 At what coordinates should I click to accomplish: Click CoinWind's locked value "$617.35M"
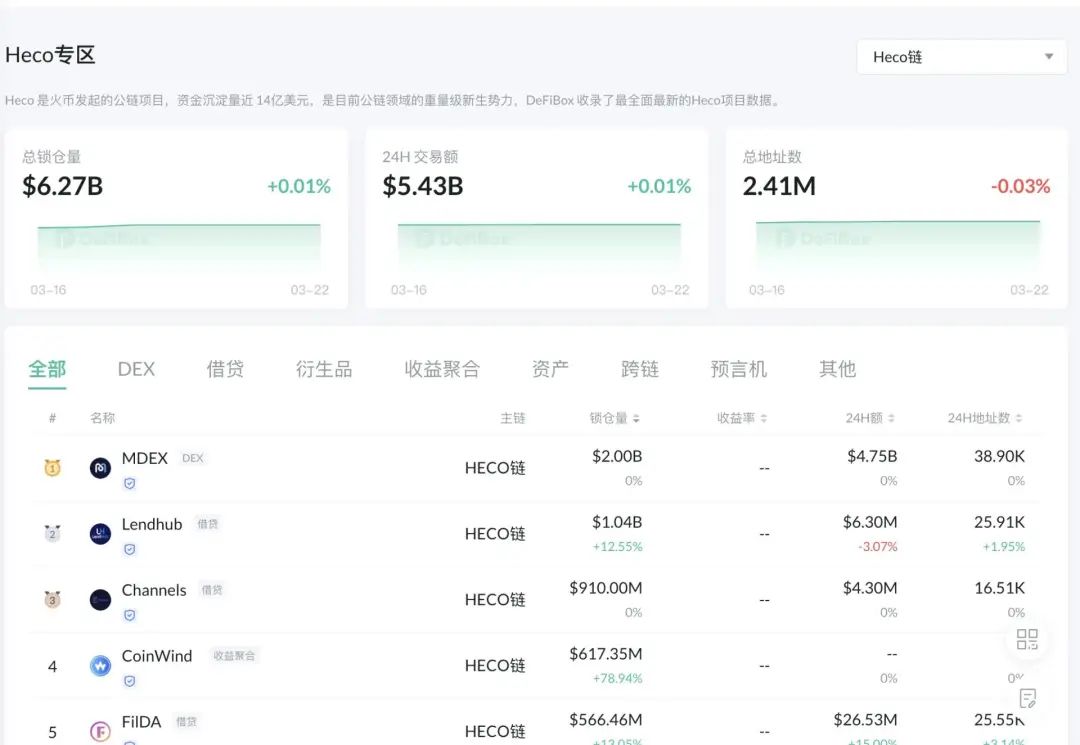tap(606, 654)
